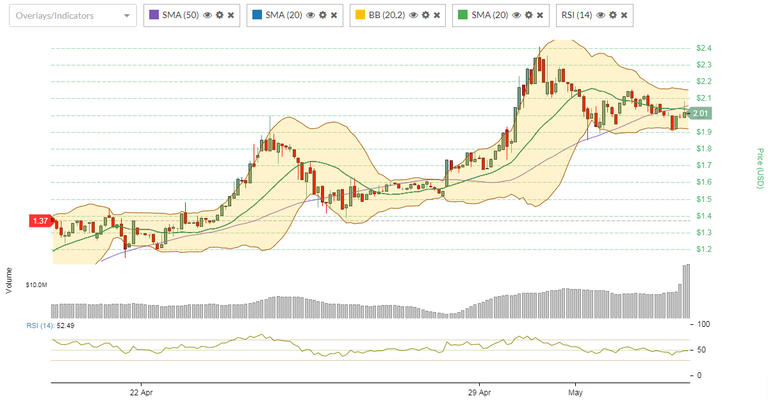Image resolution: width=768 pixels, height=407 pixels.
Task: Click the Price (USD) axis title
Action: (x=760, y=168)
